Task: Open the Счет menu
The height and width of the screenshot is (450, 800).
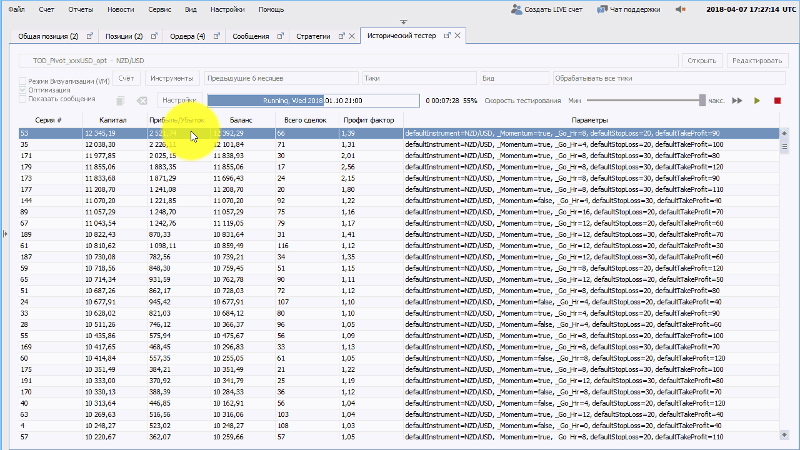Action: [x=46, y=10]
